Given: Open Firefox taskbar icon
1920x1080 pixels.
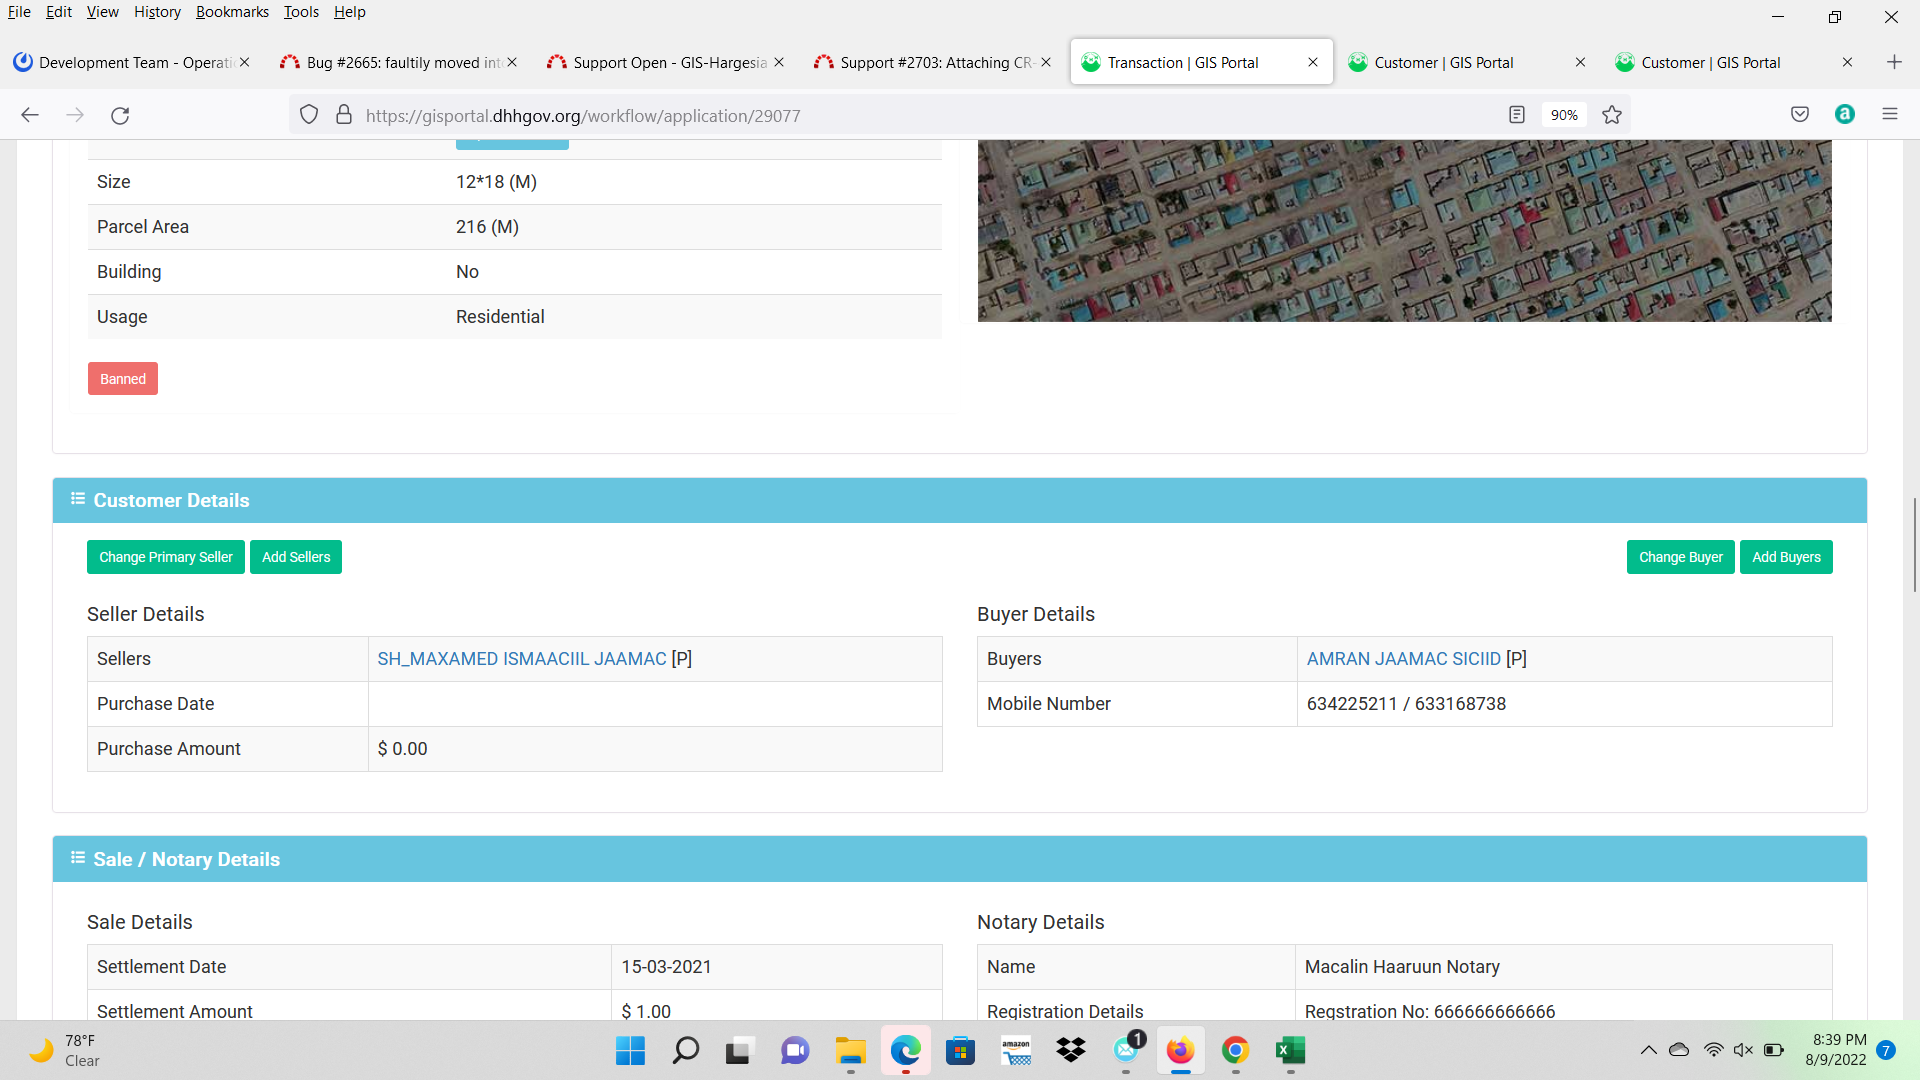Looking at the screenshot, I should 1180,1051.
